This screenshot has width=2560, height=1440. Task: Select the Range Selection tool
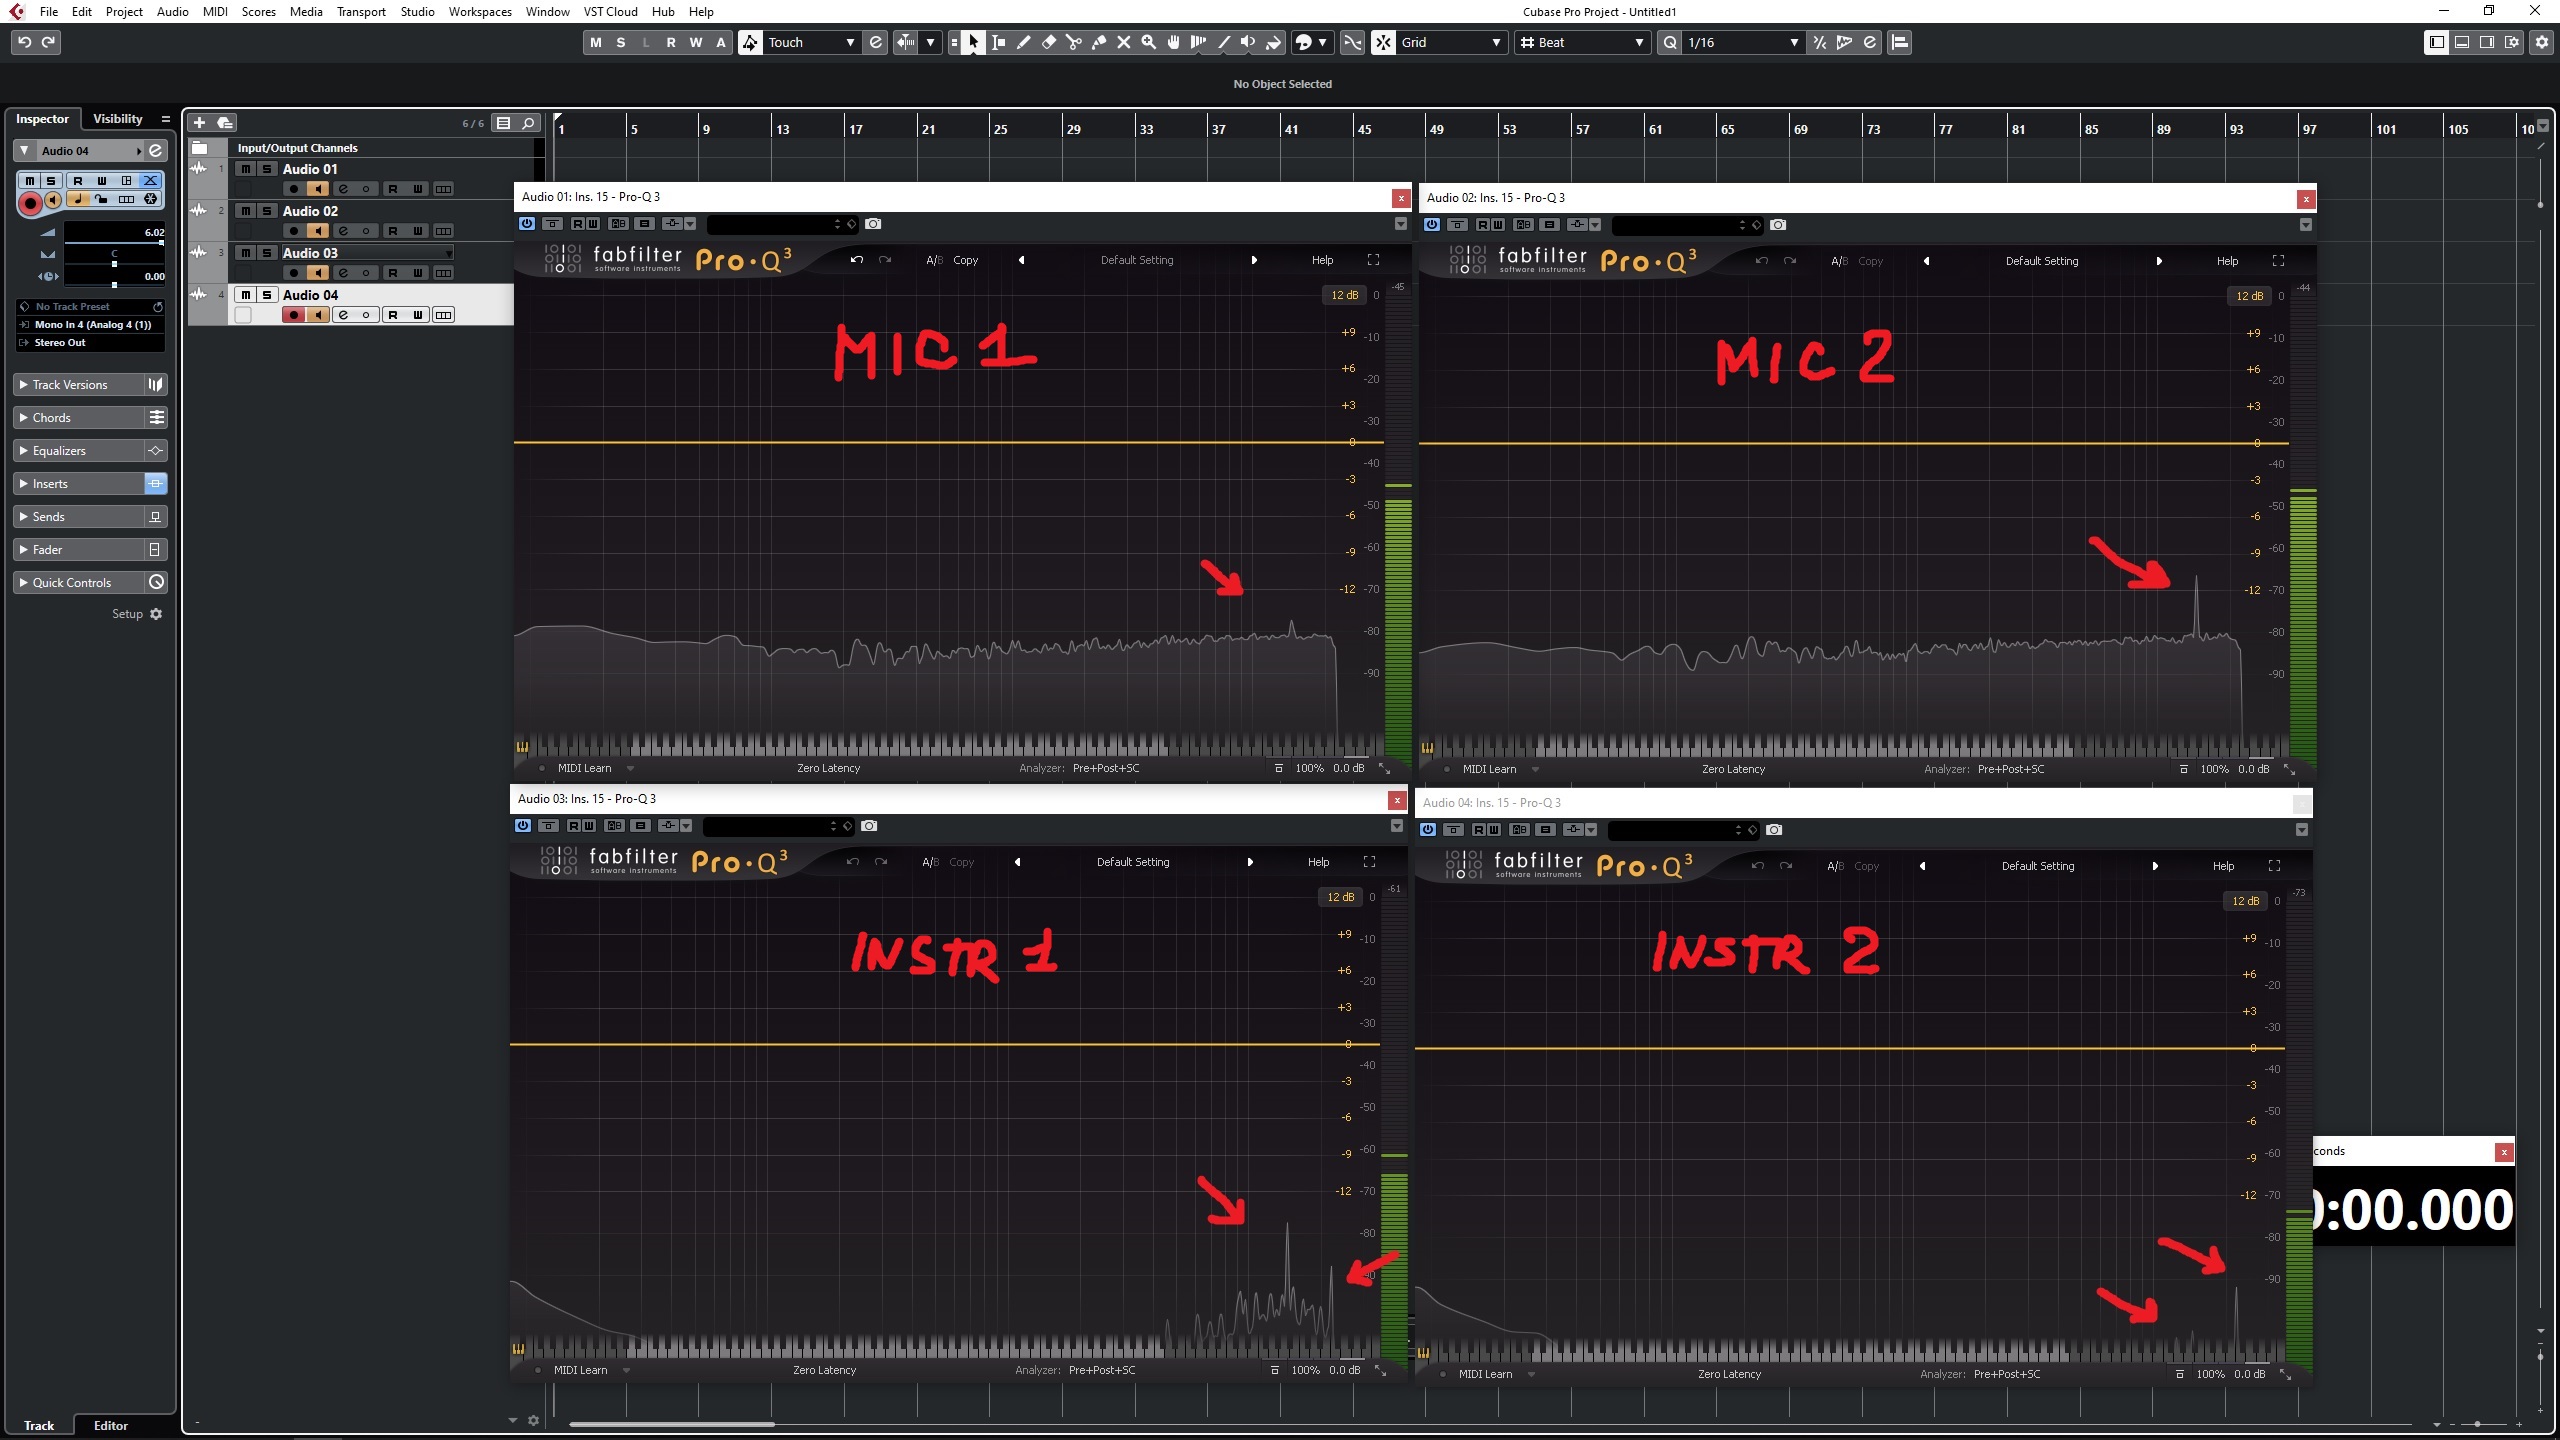(x=998, y=42)
